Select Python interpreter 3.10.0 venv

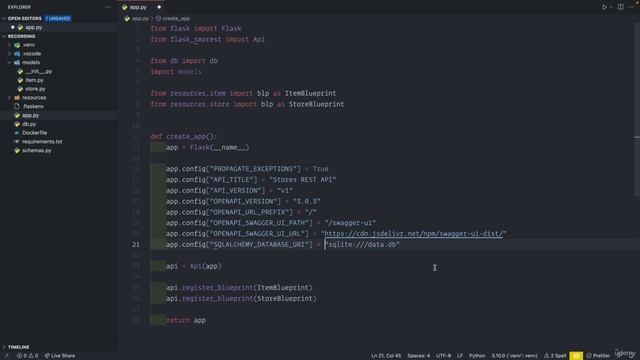[x=514, y=356]
